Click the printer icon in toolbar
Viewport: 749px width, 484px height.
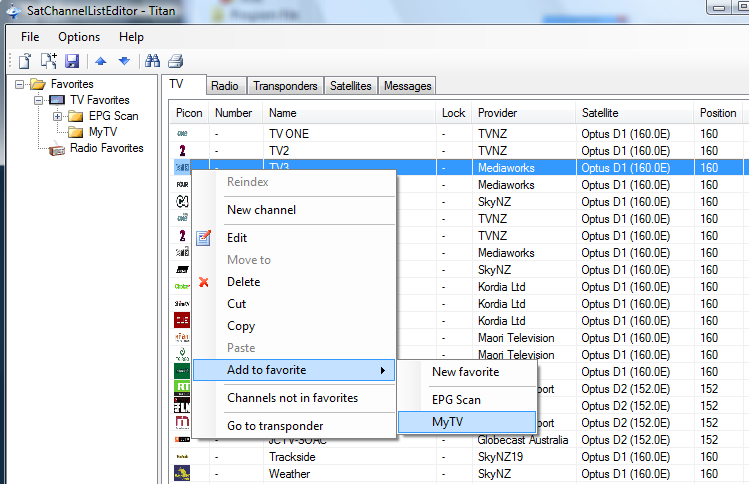coord(175,61)
